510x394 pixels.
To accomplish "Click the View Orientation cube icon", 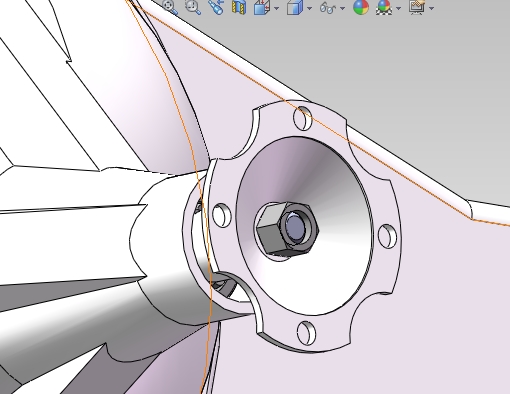I will pyautogui.click(x=262, y=7).
